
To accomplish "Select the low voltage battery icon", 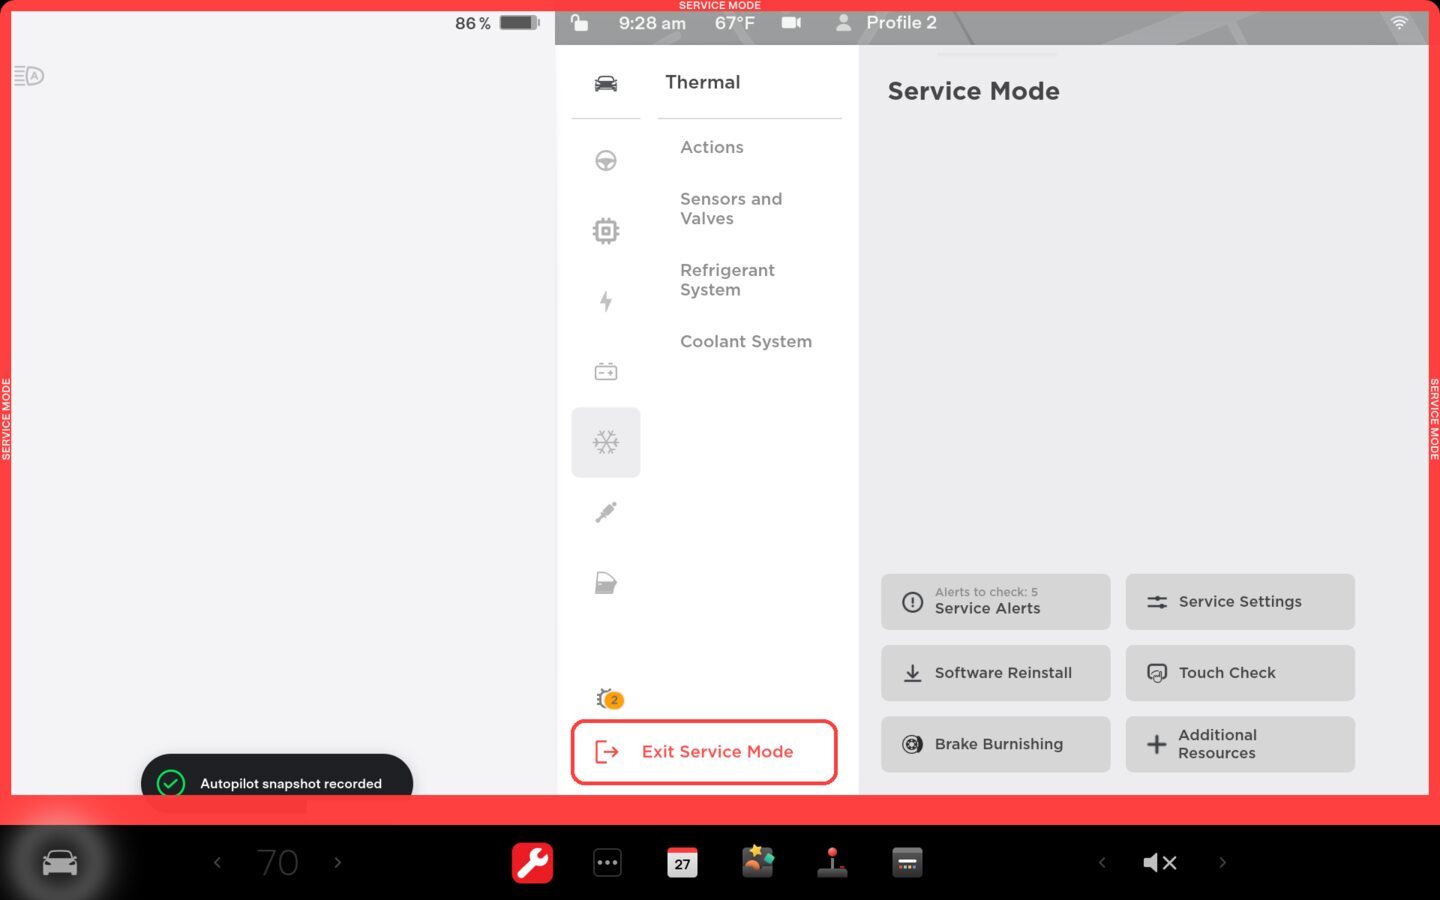I will click(x=605, y=372).
